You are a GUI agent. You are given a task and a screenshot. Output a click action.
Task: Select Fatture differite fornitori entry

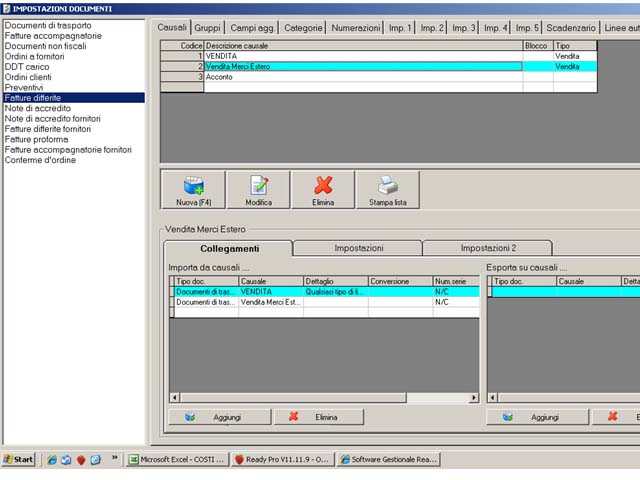(74, 129)
